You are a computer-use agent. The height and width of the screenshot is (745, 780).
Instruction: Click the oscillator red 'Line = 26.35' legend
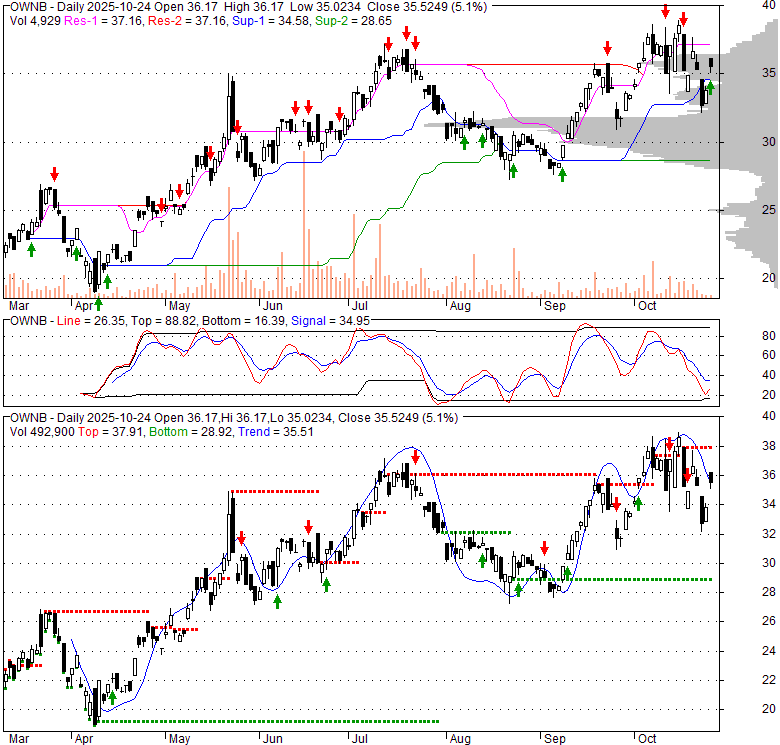(91, 321)
